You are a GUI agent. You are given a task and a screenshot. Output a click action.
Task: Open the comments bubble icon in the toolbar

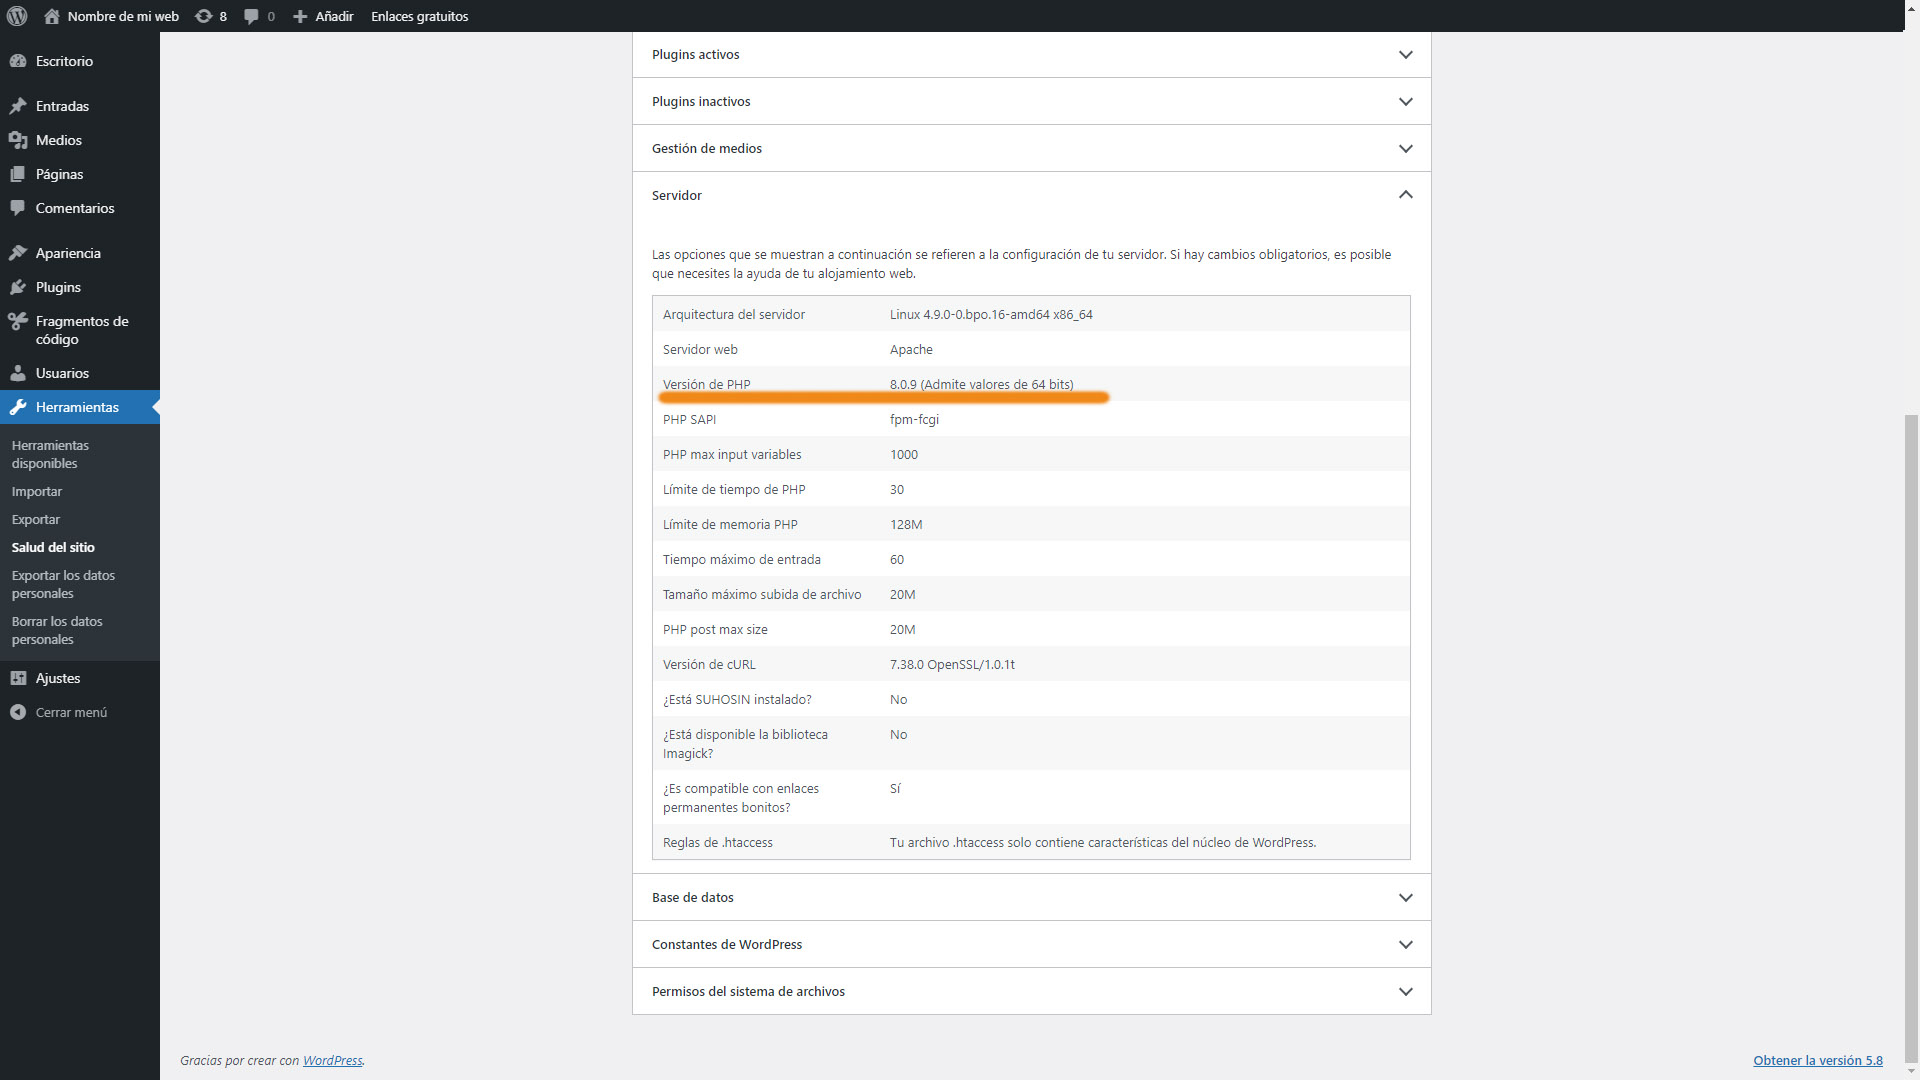(x=251, y=16)
